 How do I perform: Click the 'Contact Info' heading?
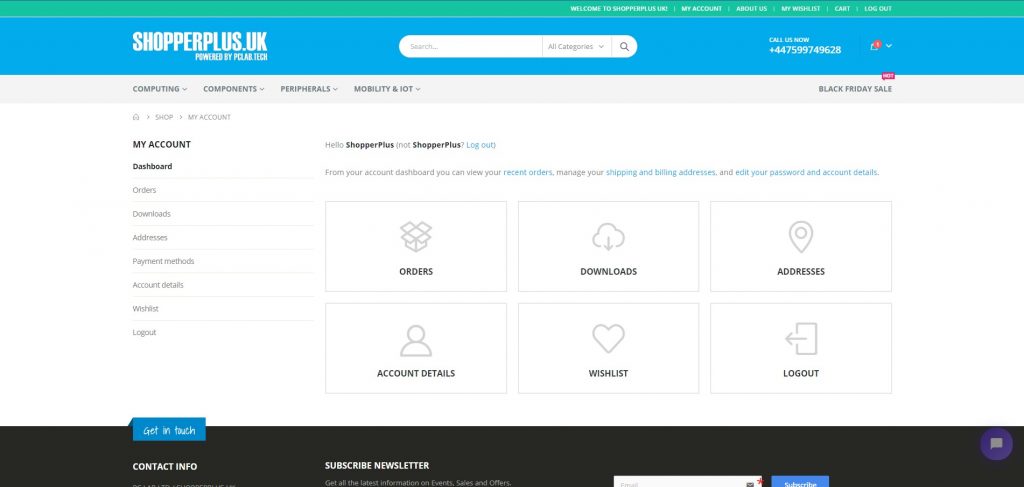click(165, 467)
